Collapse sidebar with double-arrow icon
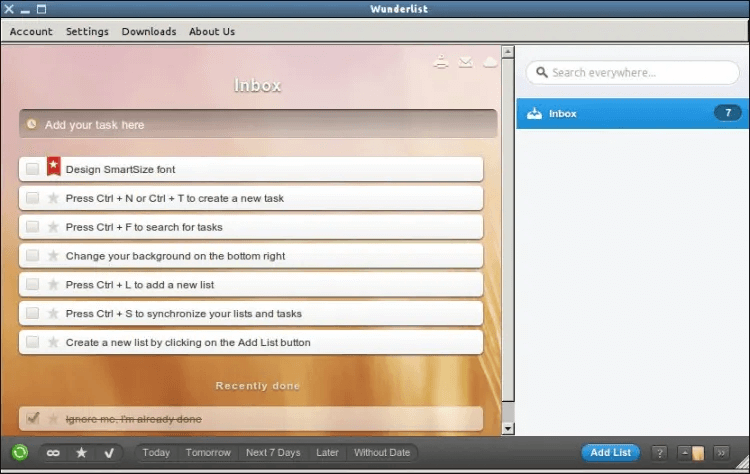The width and height of the screenshot is (750, 474). point(721,452)
